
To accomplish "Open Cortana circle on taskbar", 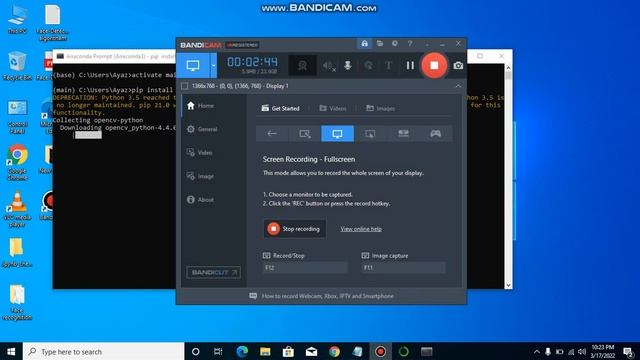I will coord(196,351).
